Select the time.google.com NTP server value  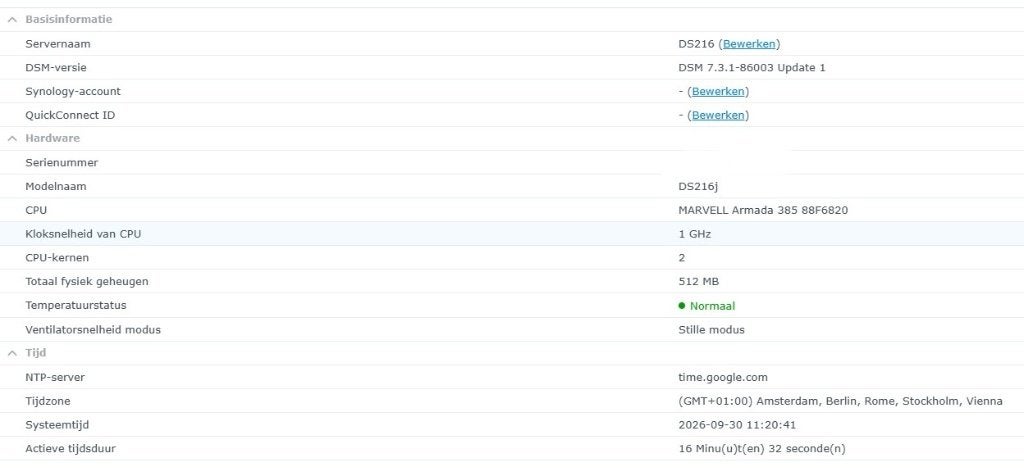pos(723,377)
